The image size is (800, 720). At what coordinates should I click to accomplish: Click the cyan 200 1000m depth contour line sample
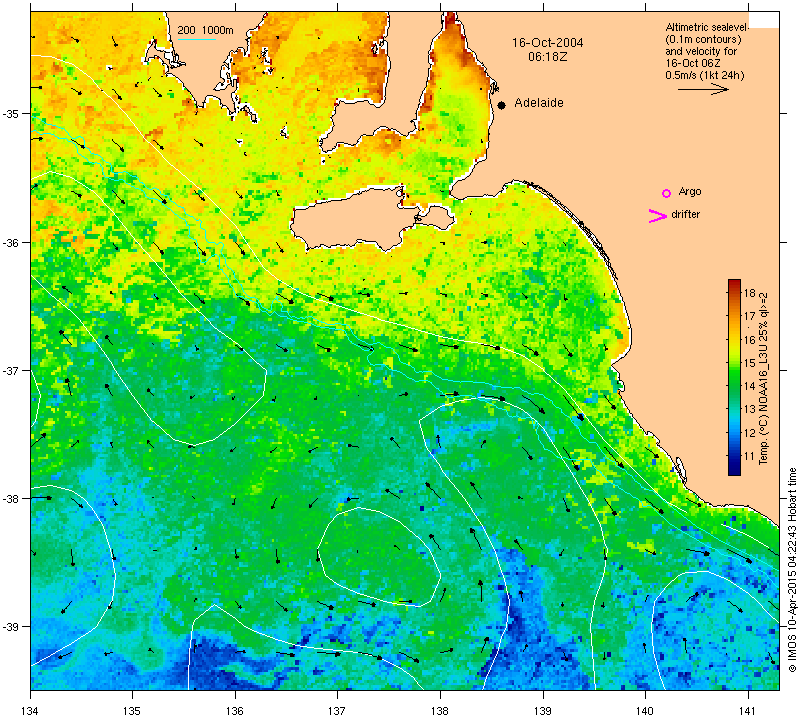pos(196,39)
